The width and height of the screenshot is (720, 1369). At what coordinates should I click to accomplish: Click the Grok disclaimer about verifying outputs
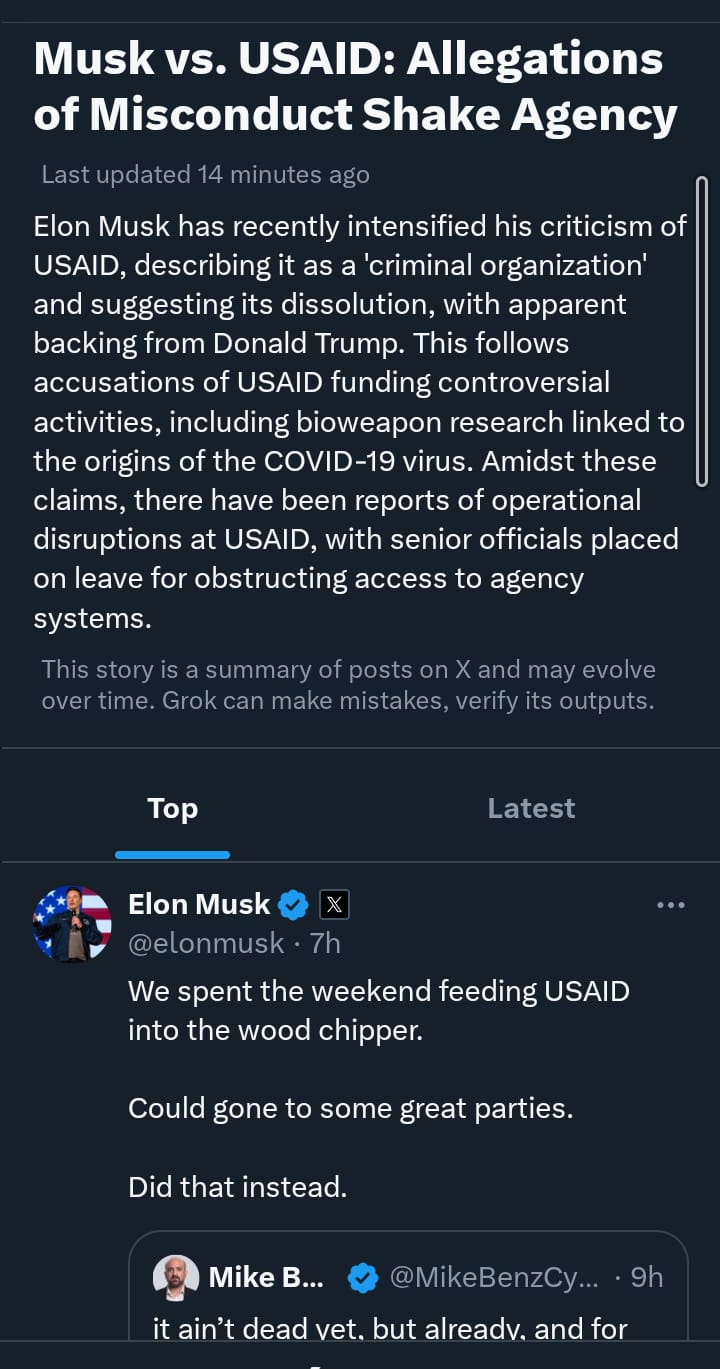pos(348,685)
